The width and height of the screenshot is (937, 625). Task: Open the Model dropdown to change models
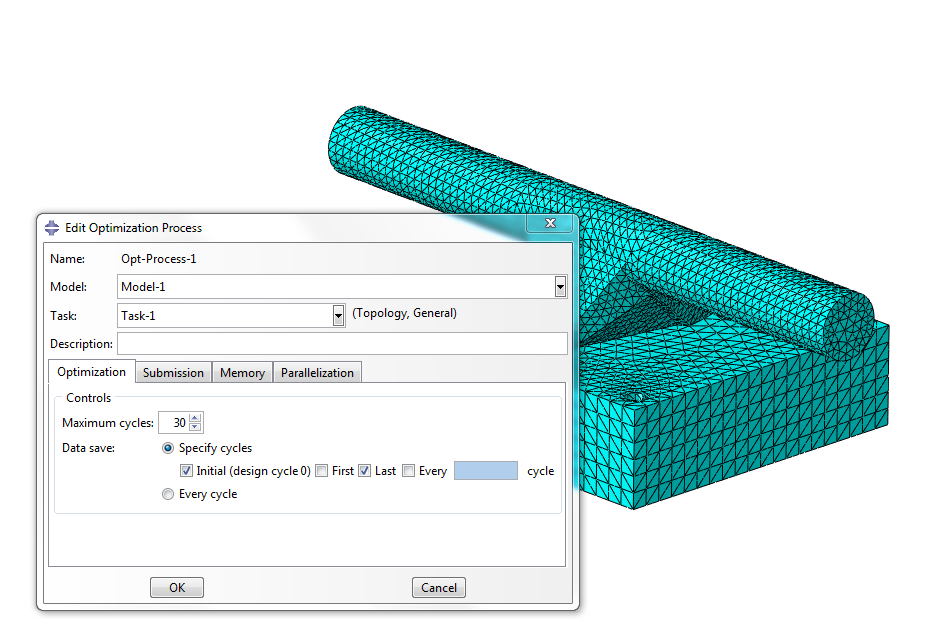click(560, 286)
